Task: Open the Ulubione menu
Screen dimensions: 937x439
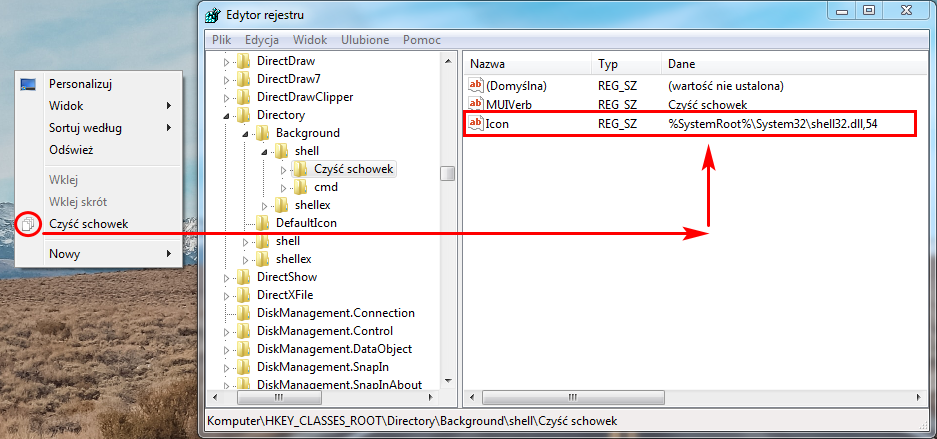Action: pyautogui.click(x=365, y=40)
